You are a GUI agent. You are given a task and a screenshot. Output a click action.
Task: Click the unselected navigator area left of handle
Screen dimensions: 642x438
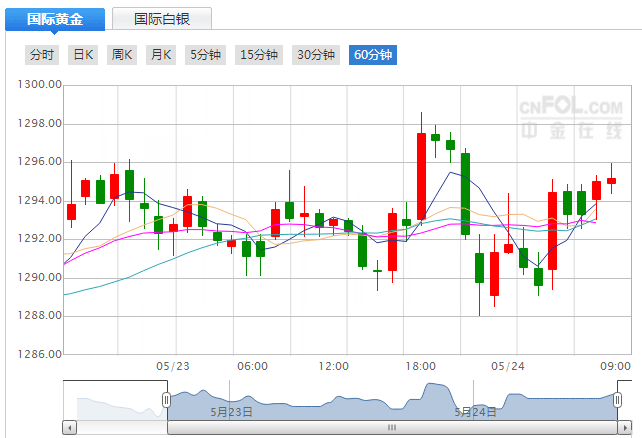tap(115, 402)
